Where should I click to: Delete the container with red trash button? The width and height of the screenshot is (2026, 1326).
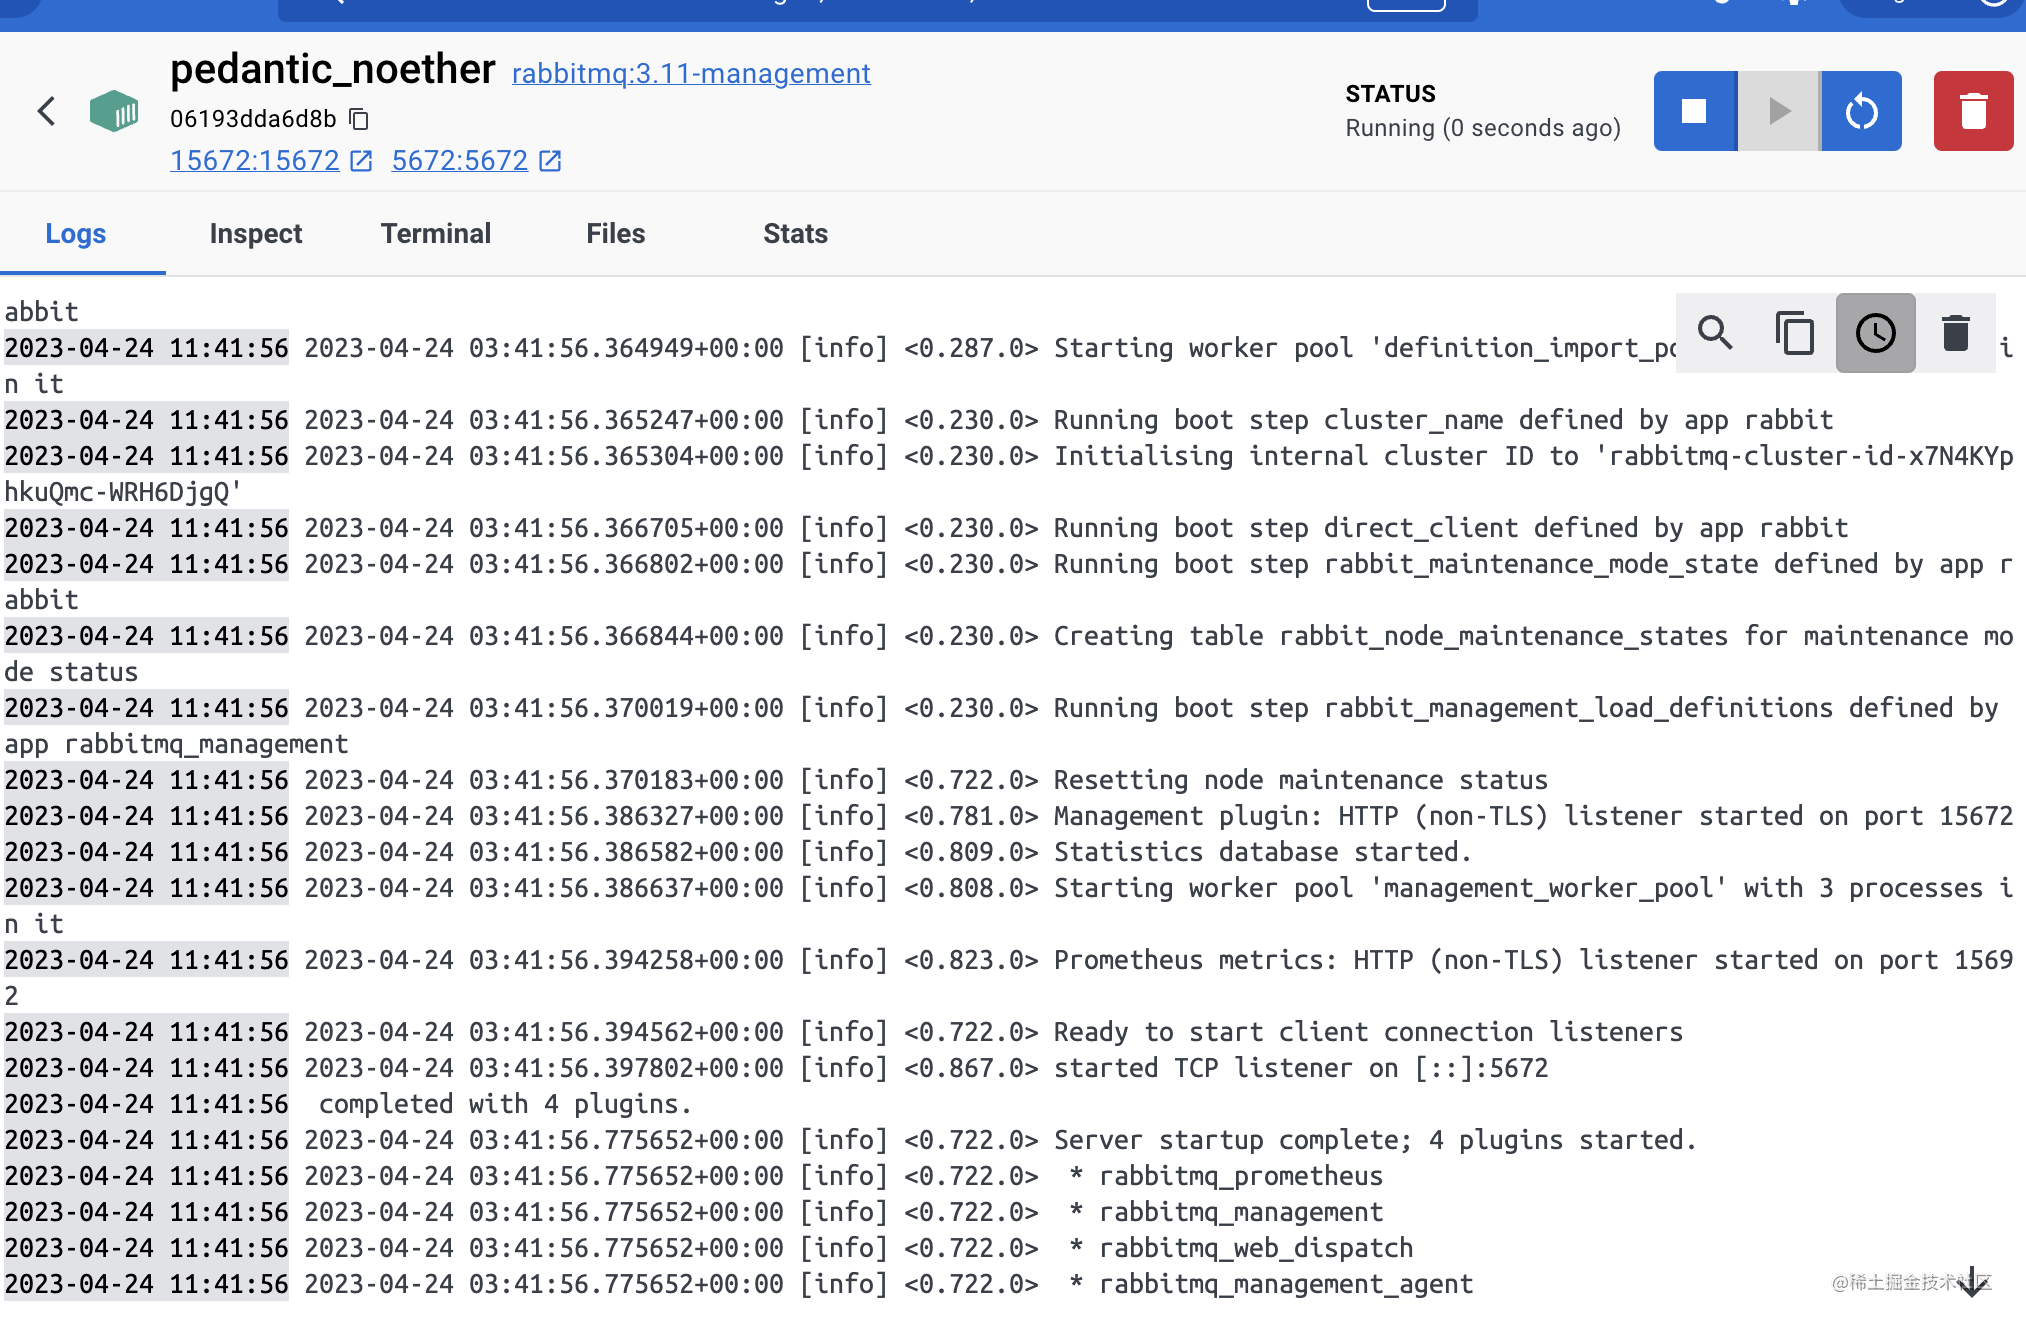[x=1972, y=111]
